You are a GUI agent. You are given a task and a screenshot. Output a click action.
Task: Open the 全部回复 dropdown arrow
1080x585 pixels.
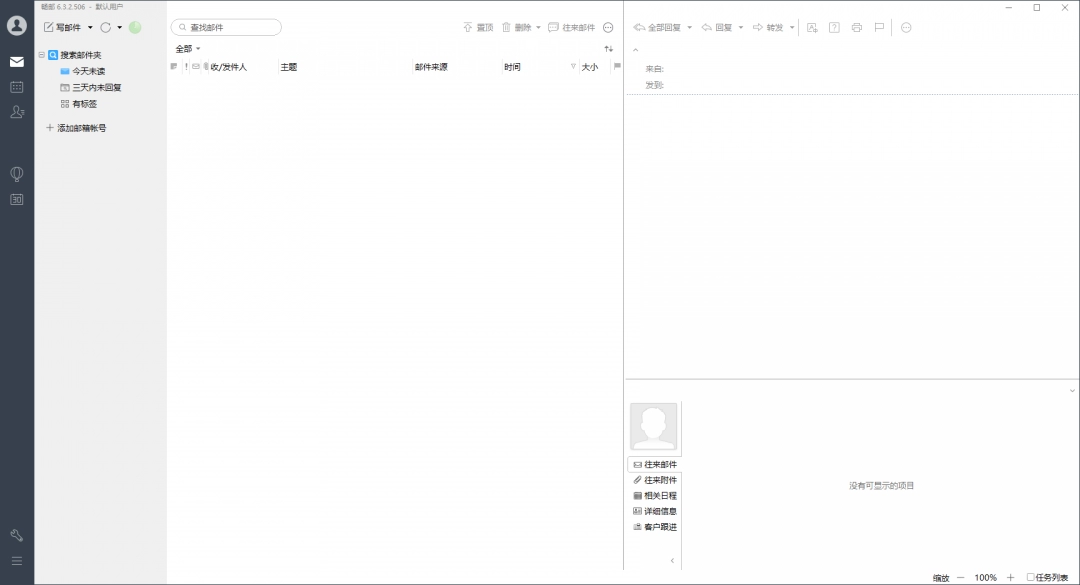[x=689, y=28]
